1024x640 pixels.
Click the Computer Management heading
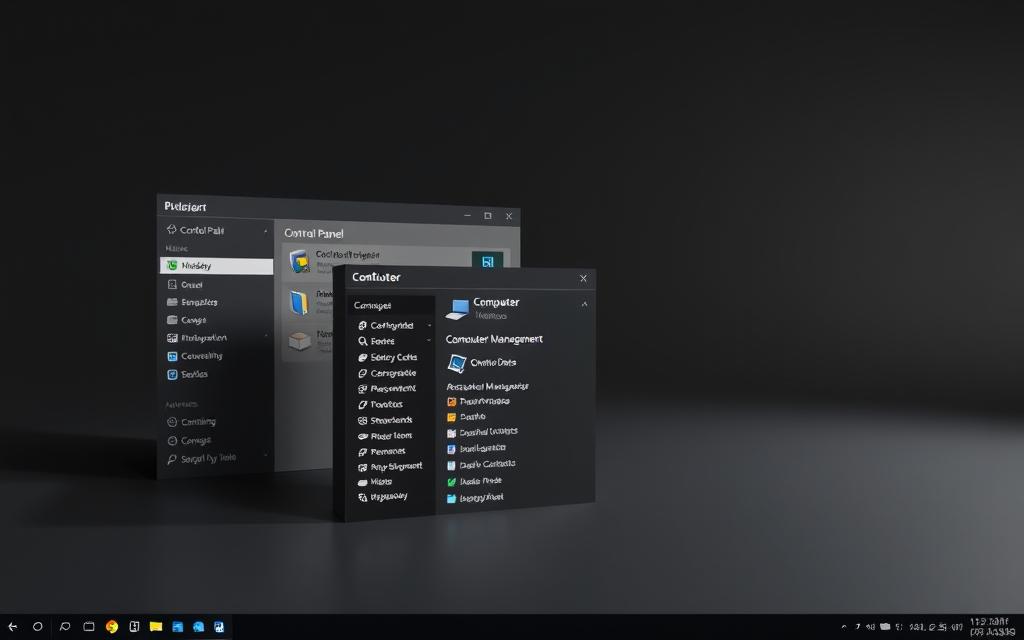[x=494, y=339]
